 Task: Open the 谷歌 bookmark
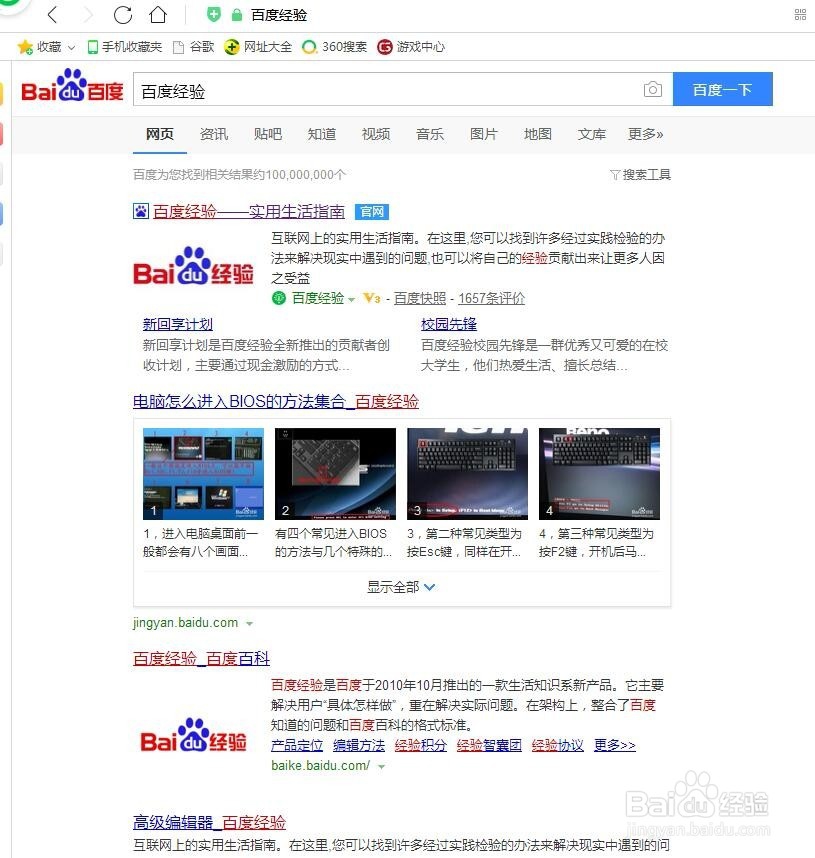click(193, 47)
